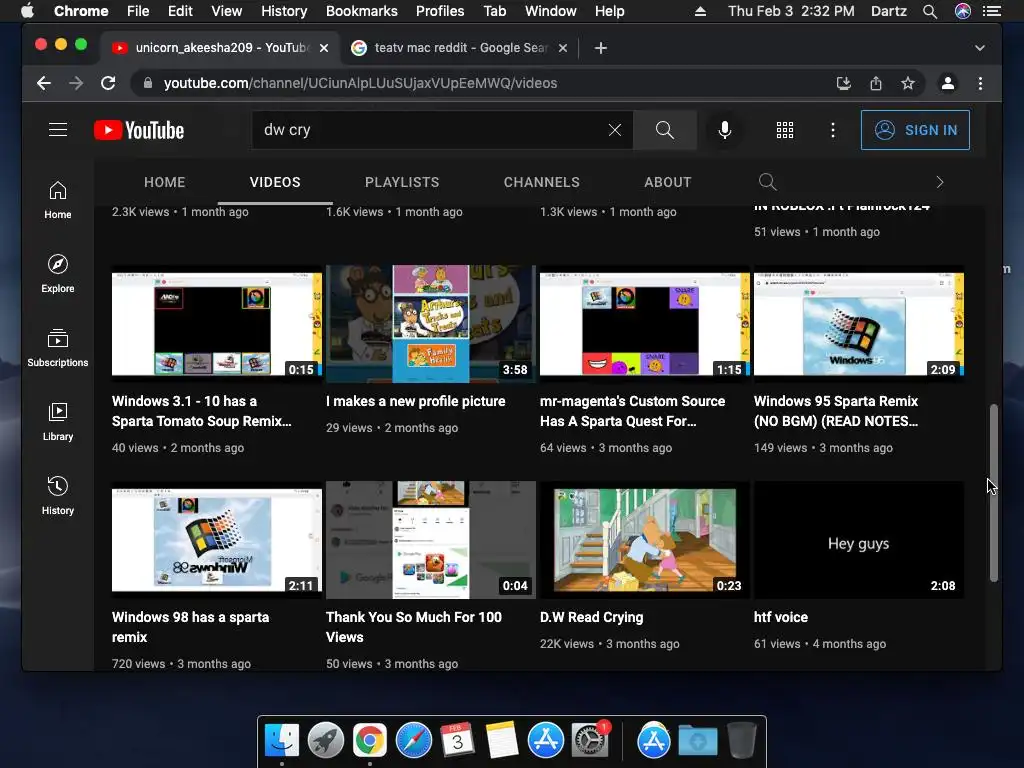
Task: Open the ABOUT tab
Action: click(667, 182)
